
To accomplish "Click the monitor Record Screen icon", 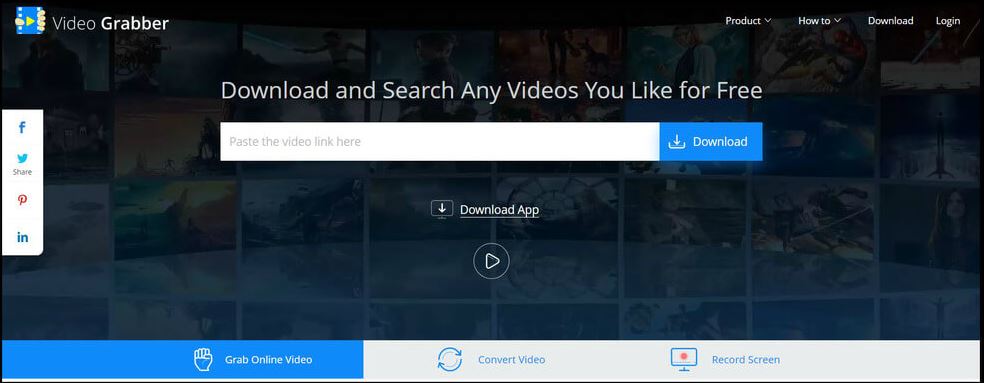I will pyautogui.click(x=685, y=360).
